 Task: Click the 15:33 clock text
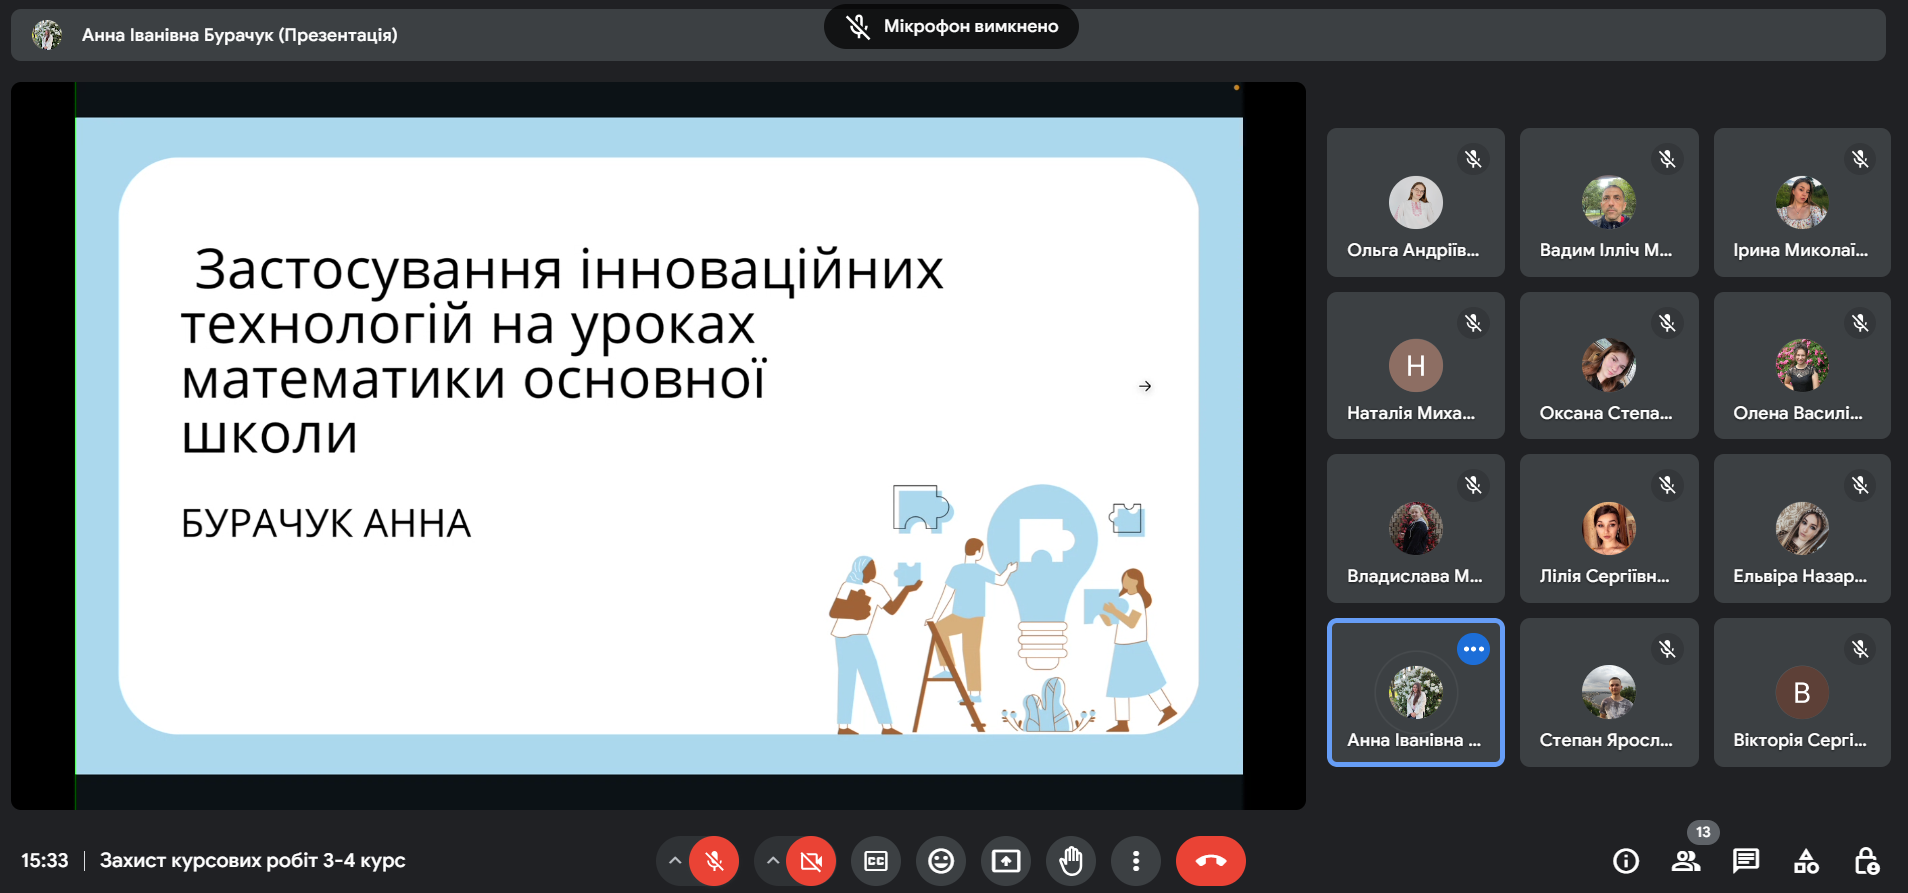click(x=45, y=861)
